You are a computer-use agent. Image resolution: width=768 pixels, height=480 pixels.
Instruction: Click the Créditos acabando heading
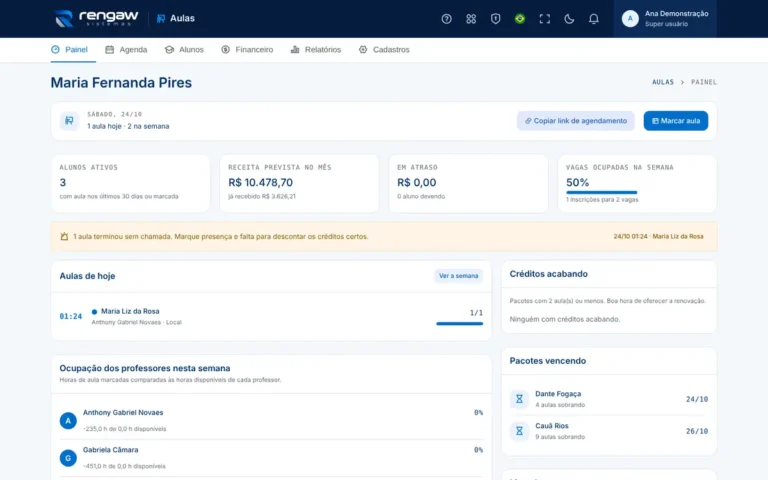[x=549, y=274]
